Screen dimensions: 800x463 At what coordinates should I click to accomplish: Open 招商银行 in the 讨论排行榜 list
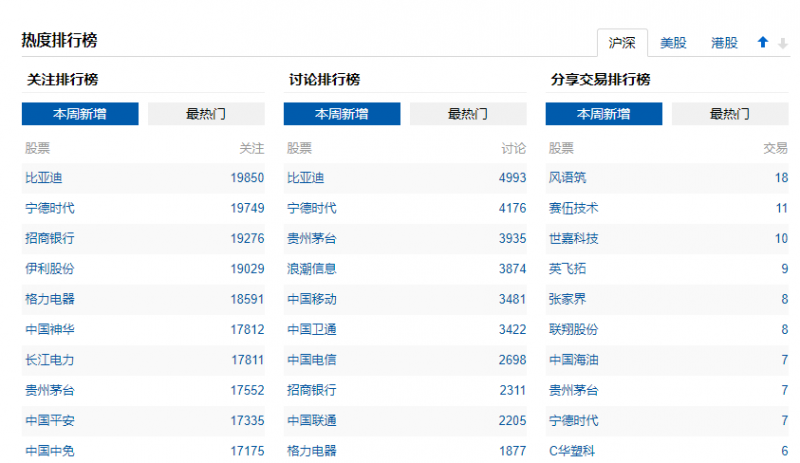[312, 391]
